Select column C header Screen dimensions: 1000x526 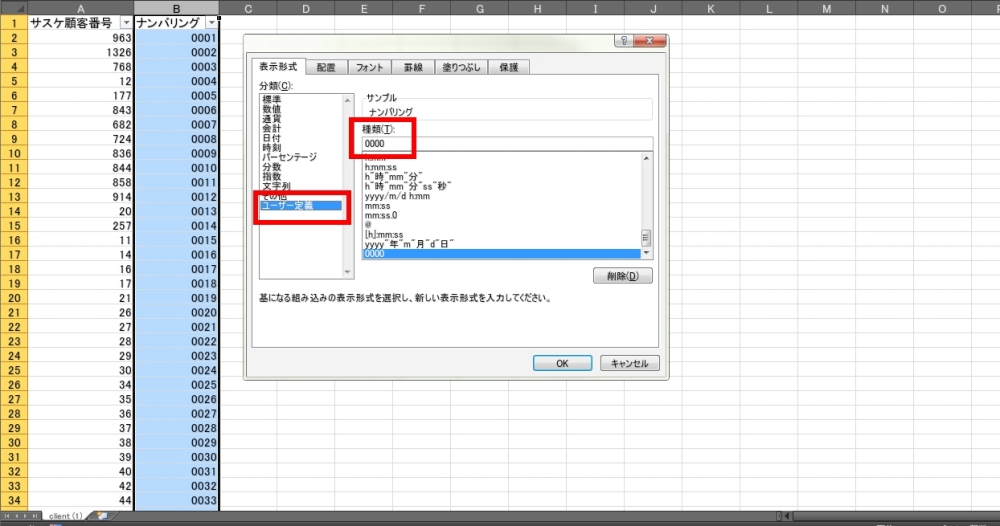pos(247,8)
